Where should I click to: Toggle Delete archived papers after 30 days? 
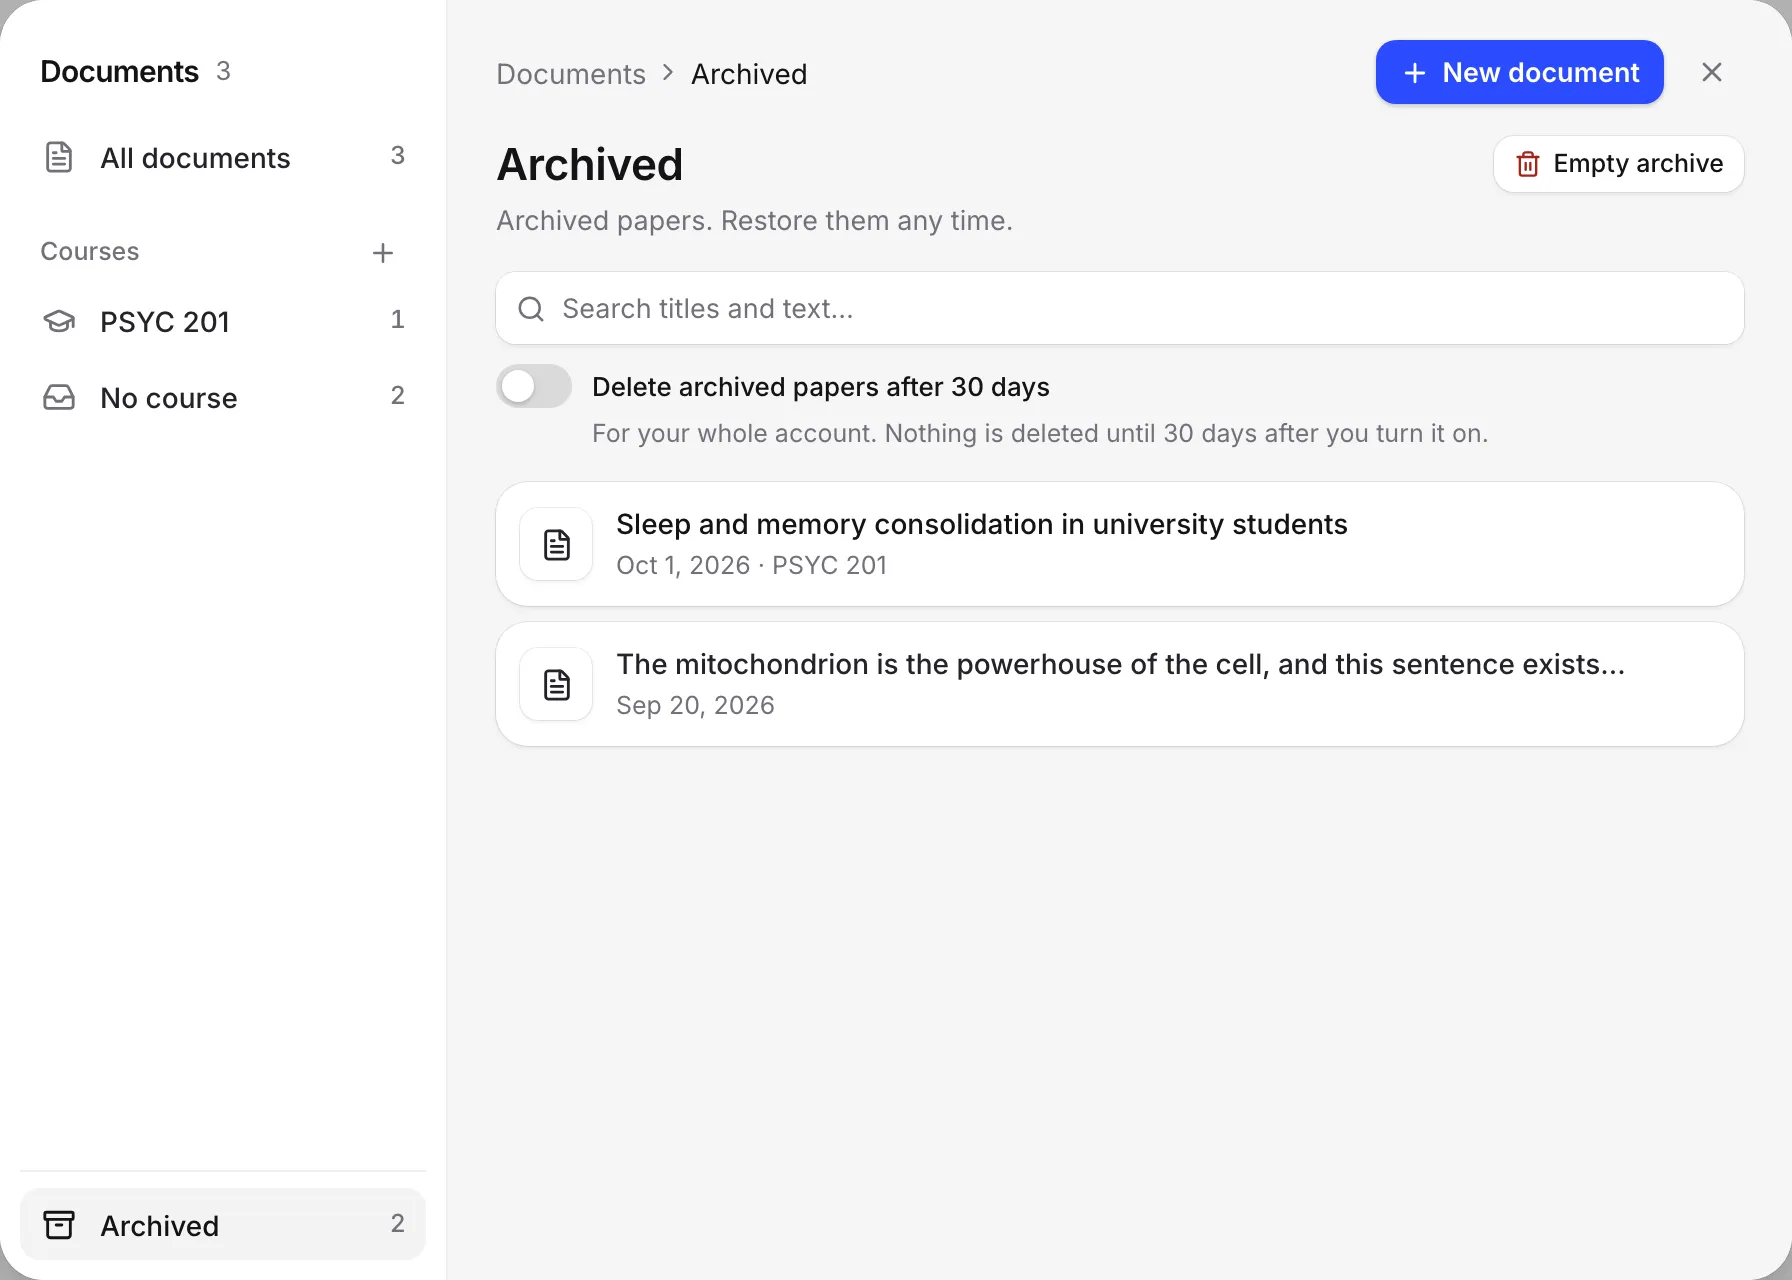click(534, 386)
